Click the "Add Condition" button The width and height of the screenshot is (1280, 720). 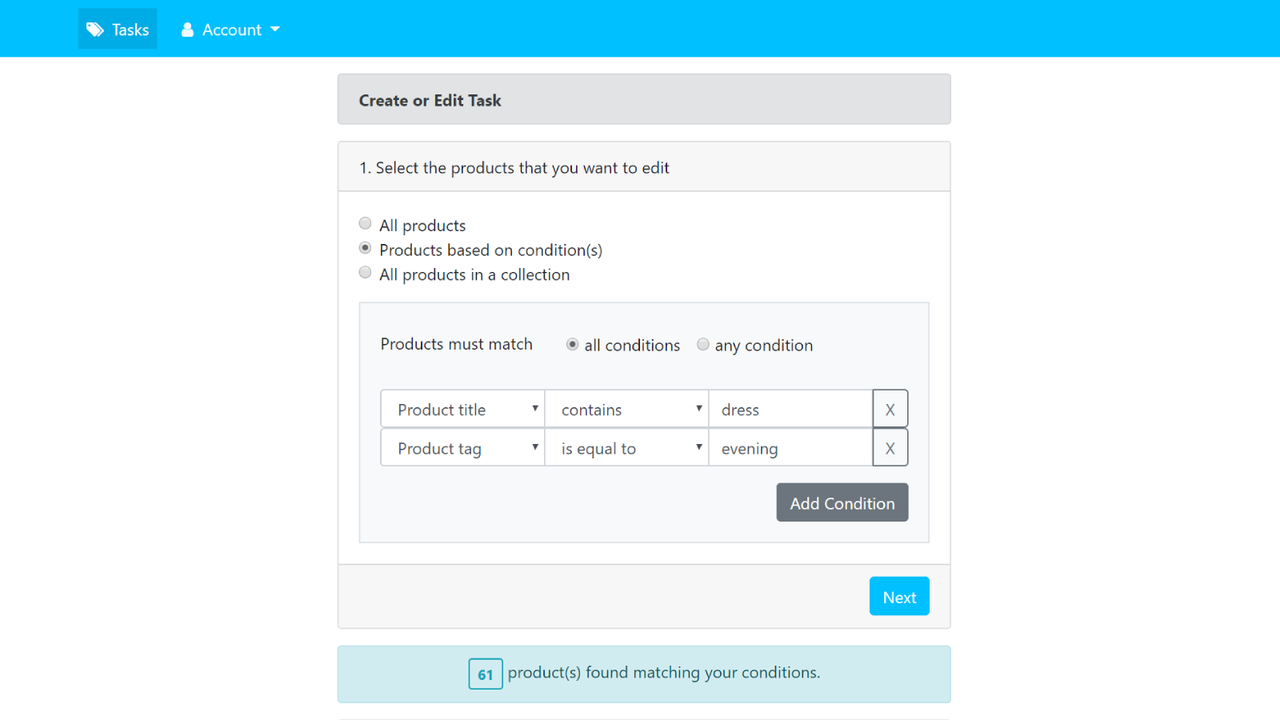click(842, 502)
